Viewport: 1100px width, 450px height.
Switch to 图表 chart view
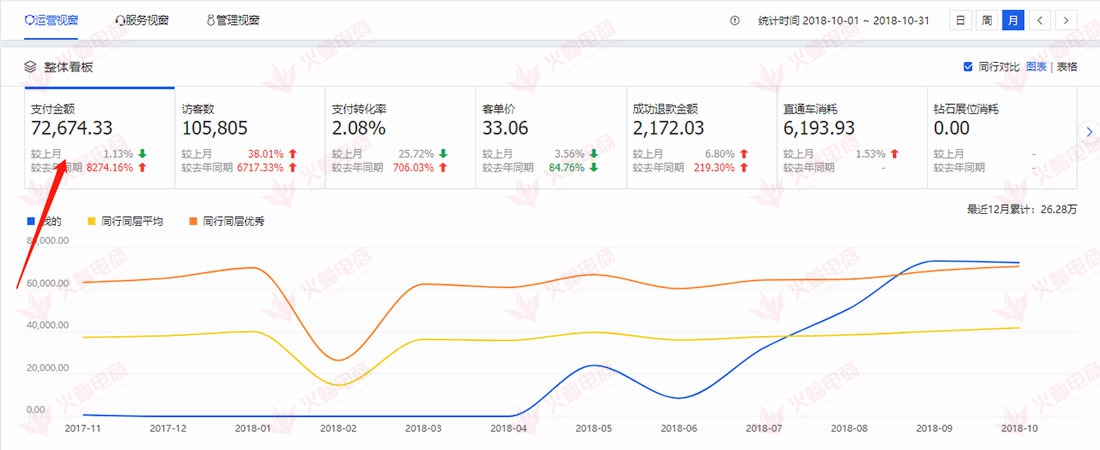(1036, 67)
